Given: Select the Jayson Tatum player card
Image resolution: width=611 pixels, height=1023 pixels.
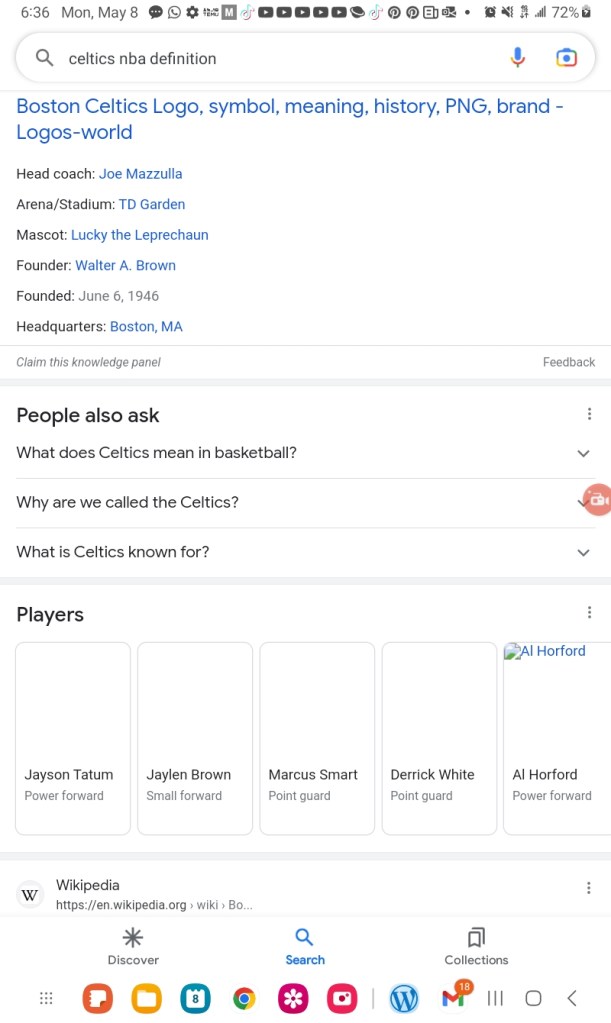Looking at the screenshot, I should coord(73,738).
